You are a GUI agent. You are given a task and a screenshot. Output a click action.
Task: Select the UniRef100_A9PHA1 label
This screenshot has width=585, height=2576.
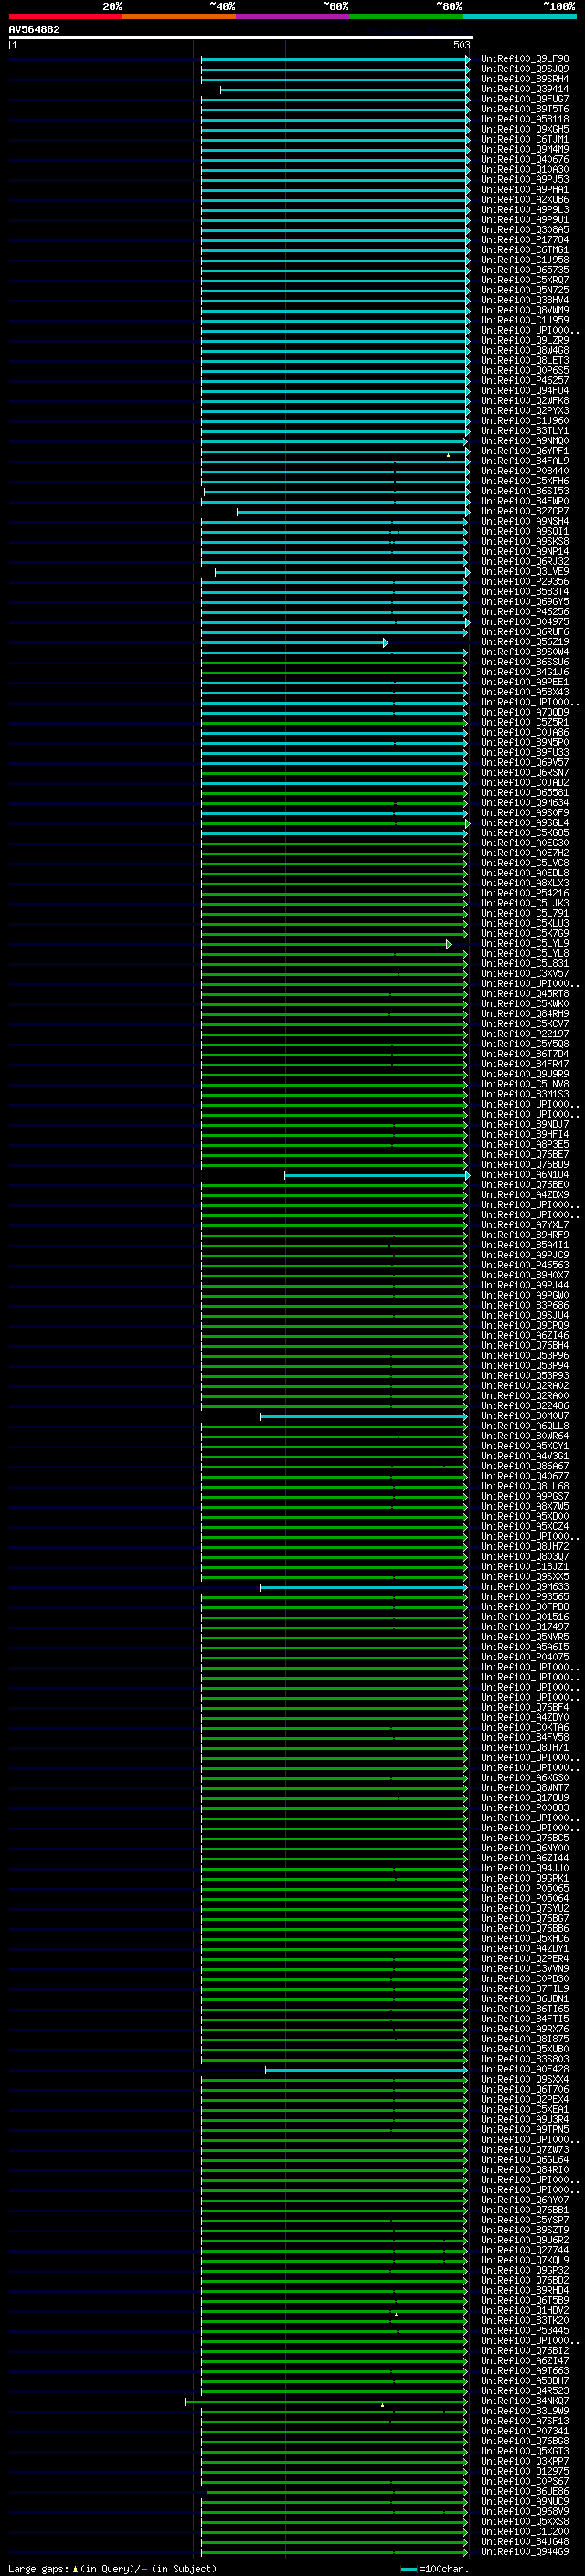[x=525, y=190]
